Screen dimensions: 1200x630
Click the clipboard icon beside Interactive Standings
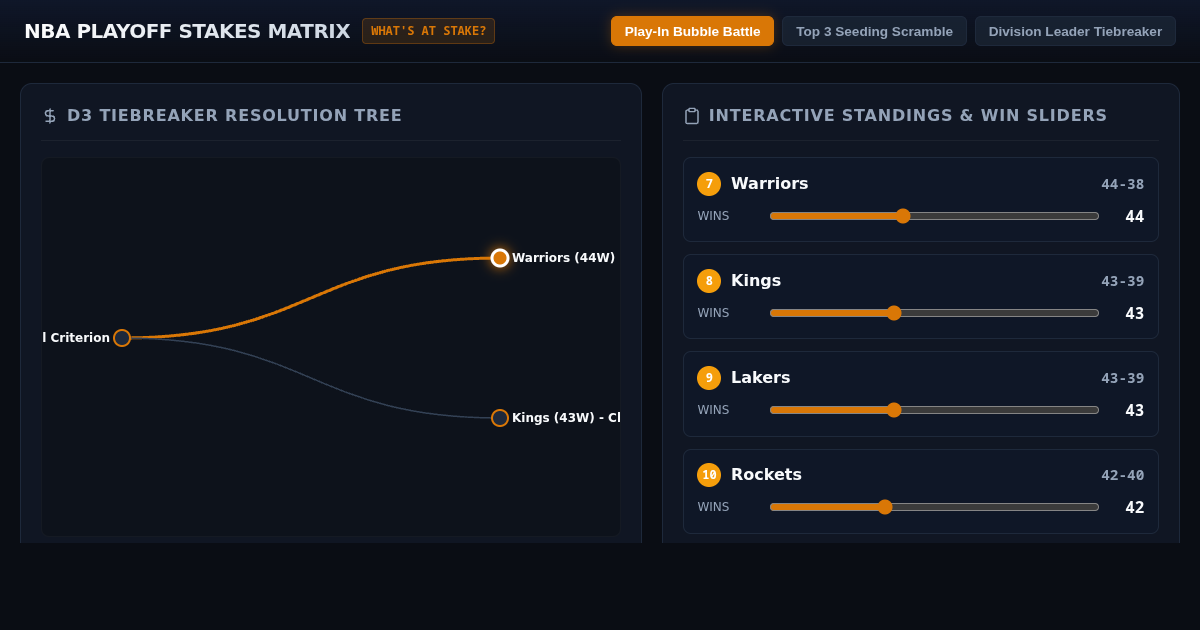[691, 116]
